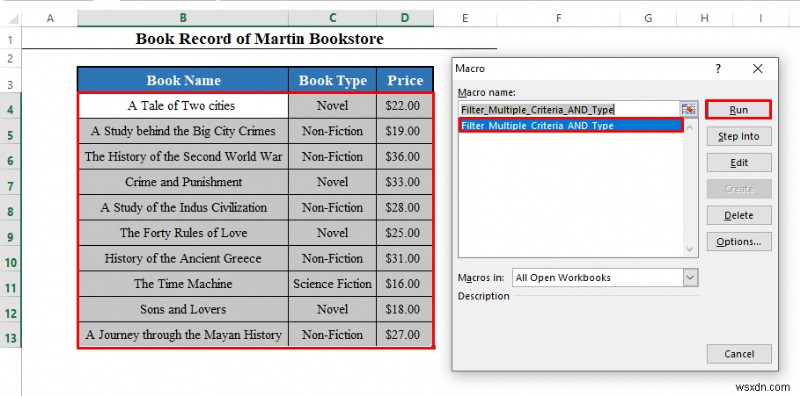Click the range selector icon beside Macro name
The height and width of the screenshot is (396, 800).
(x=688, y=109)
